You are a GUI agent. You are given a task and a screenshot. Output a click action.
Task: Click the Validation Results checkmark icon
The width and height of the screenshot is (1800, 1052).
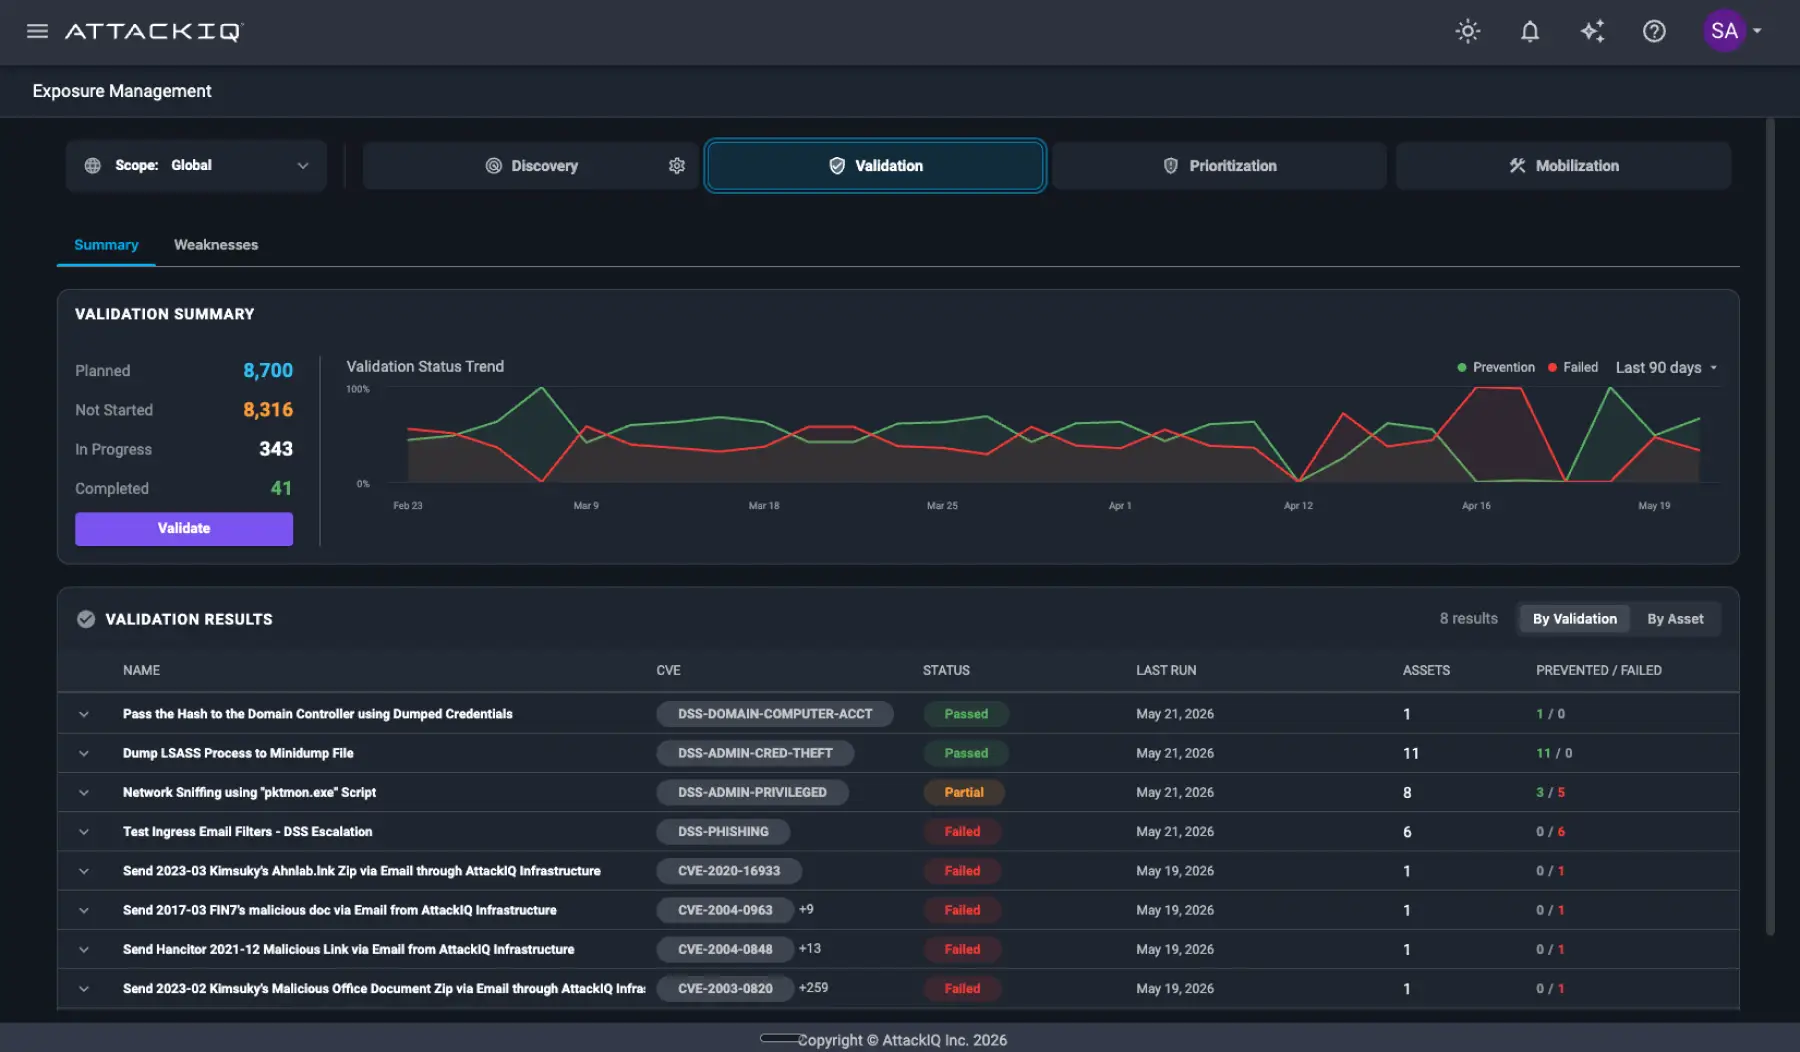coord(86,619)
